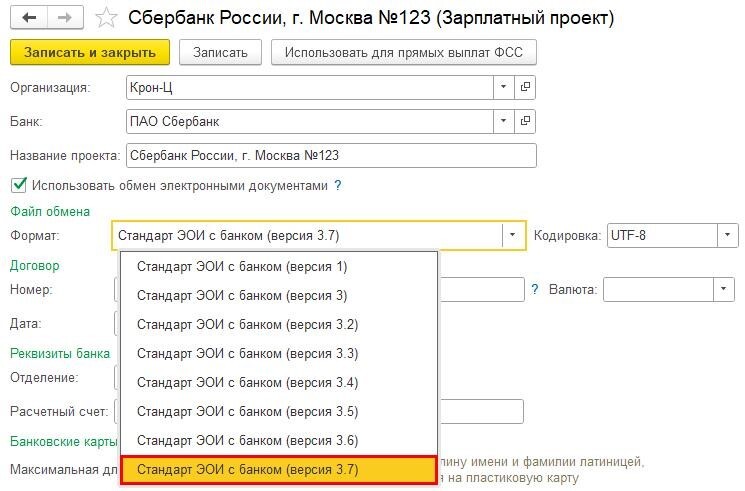Click the Название проекта text field
Viewport: 745px width, 491px height.
click(x=329, y=156)
